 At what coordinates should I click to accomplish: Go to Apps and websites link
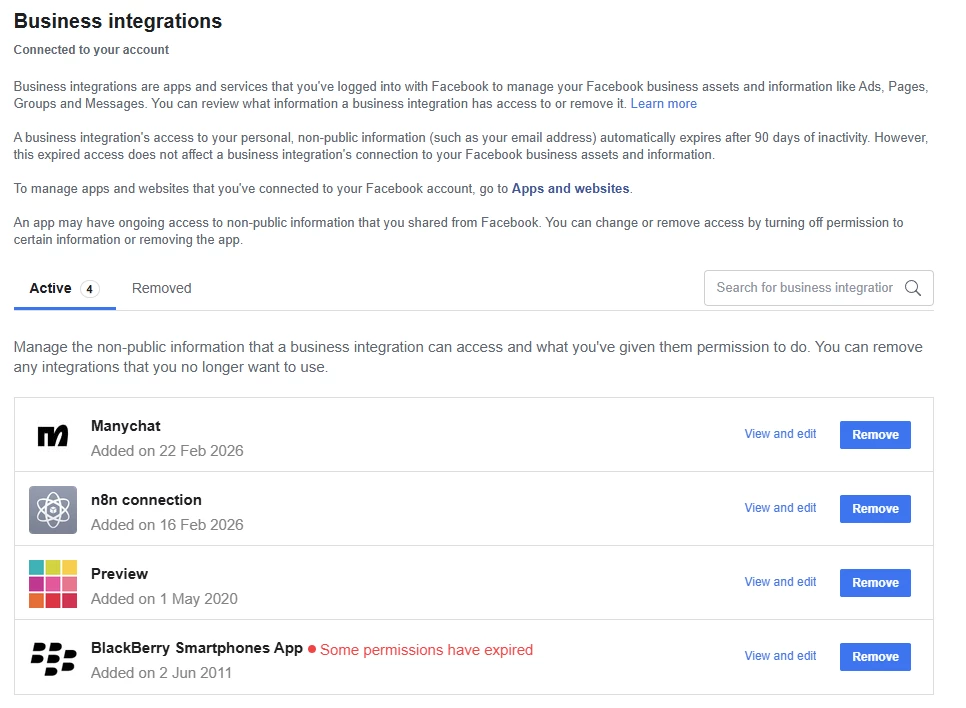coord(570,188)
